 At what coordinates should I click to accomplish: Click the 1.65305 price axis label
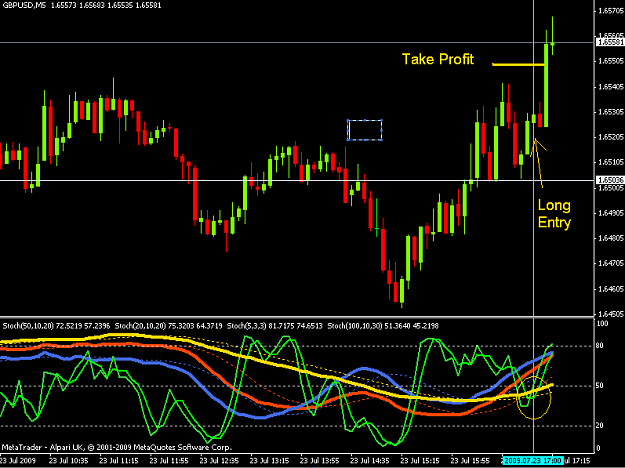(x=611, y=112)
